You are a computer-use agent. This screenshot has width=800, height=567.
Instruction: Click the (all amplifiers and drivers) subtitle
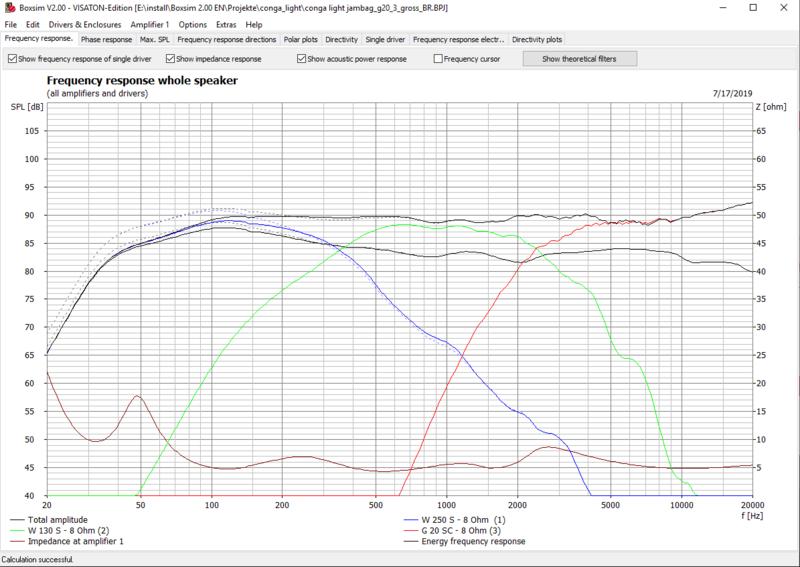coord(97,93)
